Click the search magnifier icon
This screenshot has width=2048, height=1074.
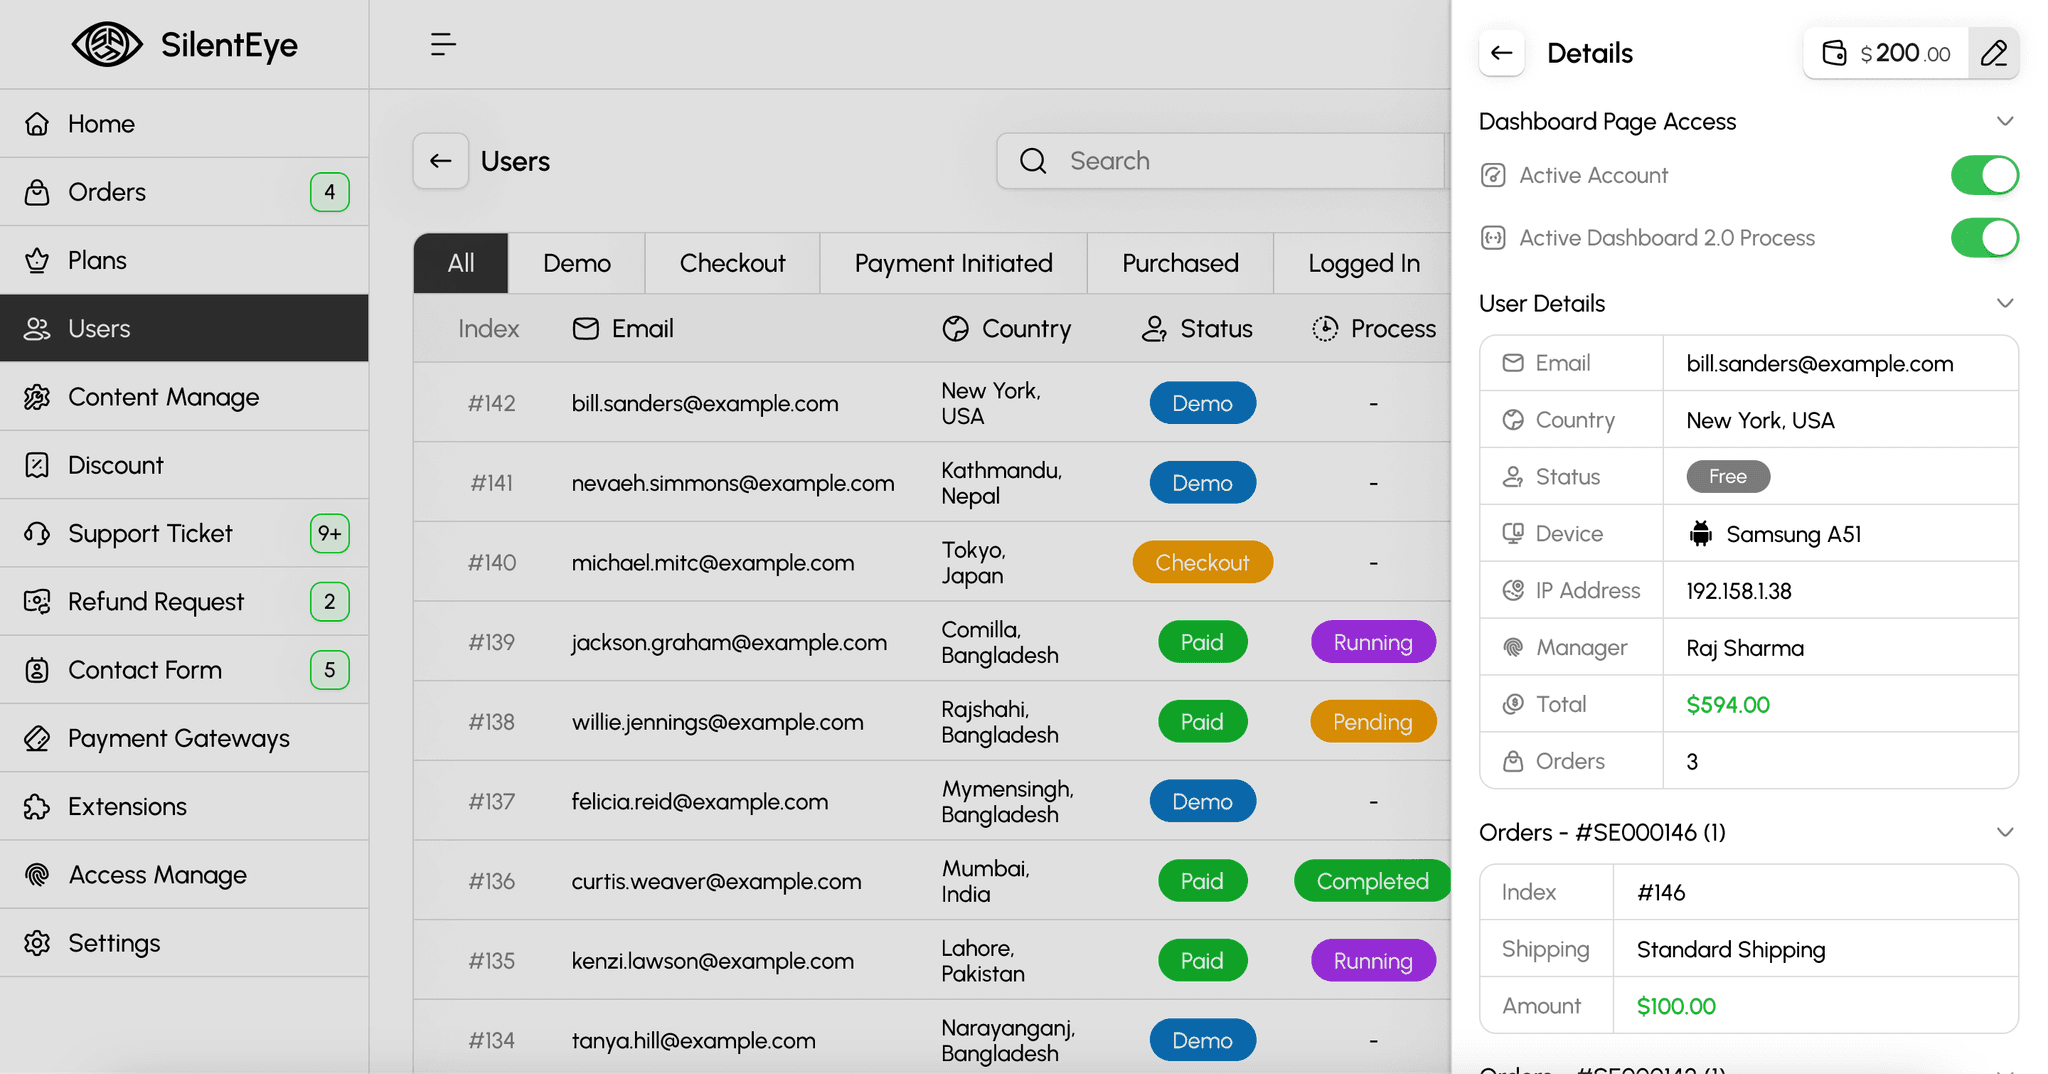click(1033, 161)
